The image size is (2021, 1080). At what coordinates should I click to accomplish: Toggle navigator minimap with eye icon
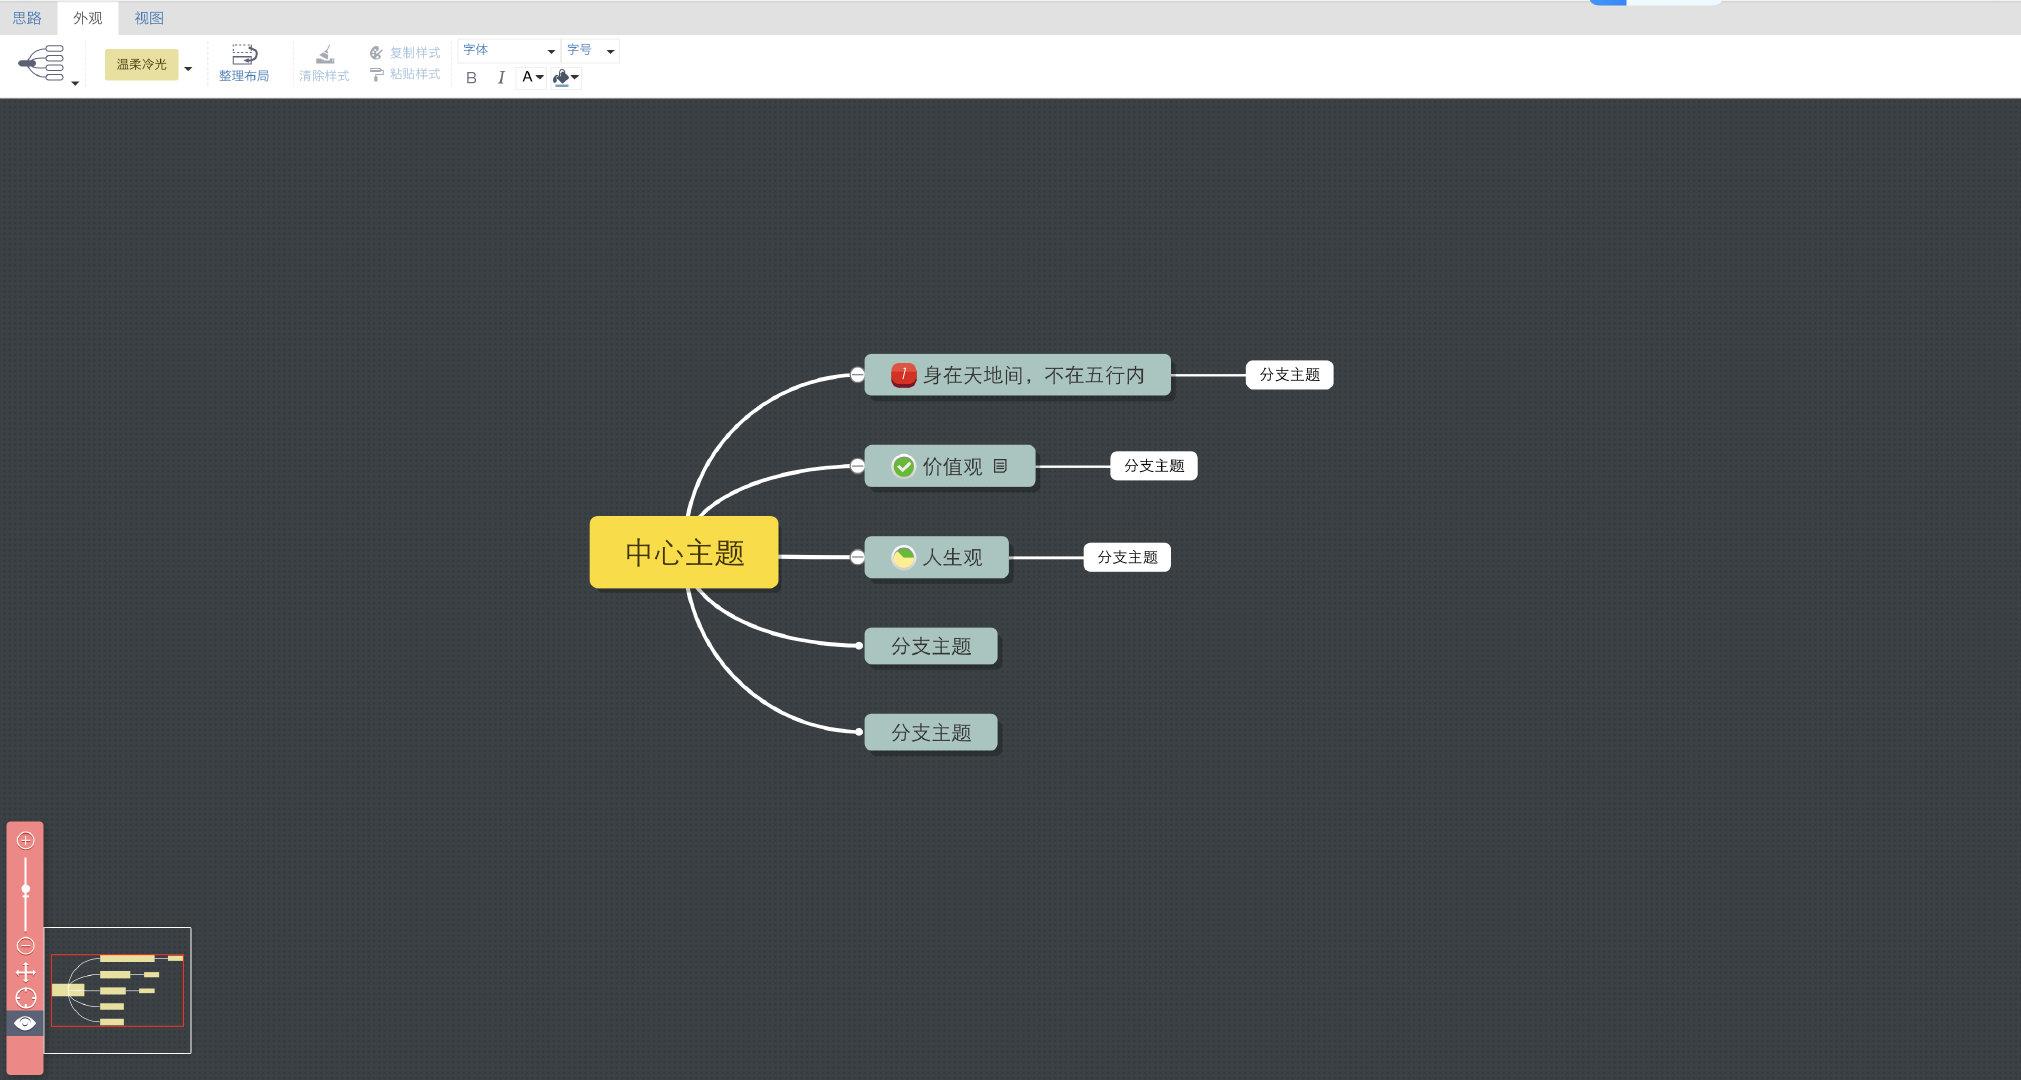click(x=26, y=1023)
